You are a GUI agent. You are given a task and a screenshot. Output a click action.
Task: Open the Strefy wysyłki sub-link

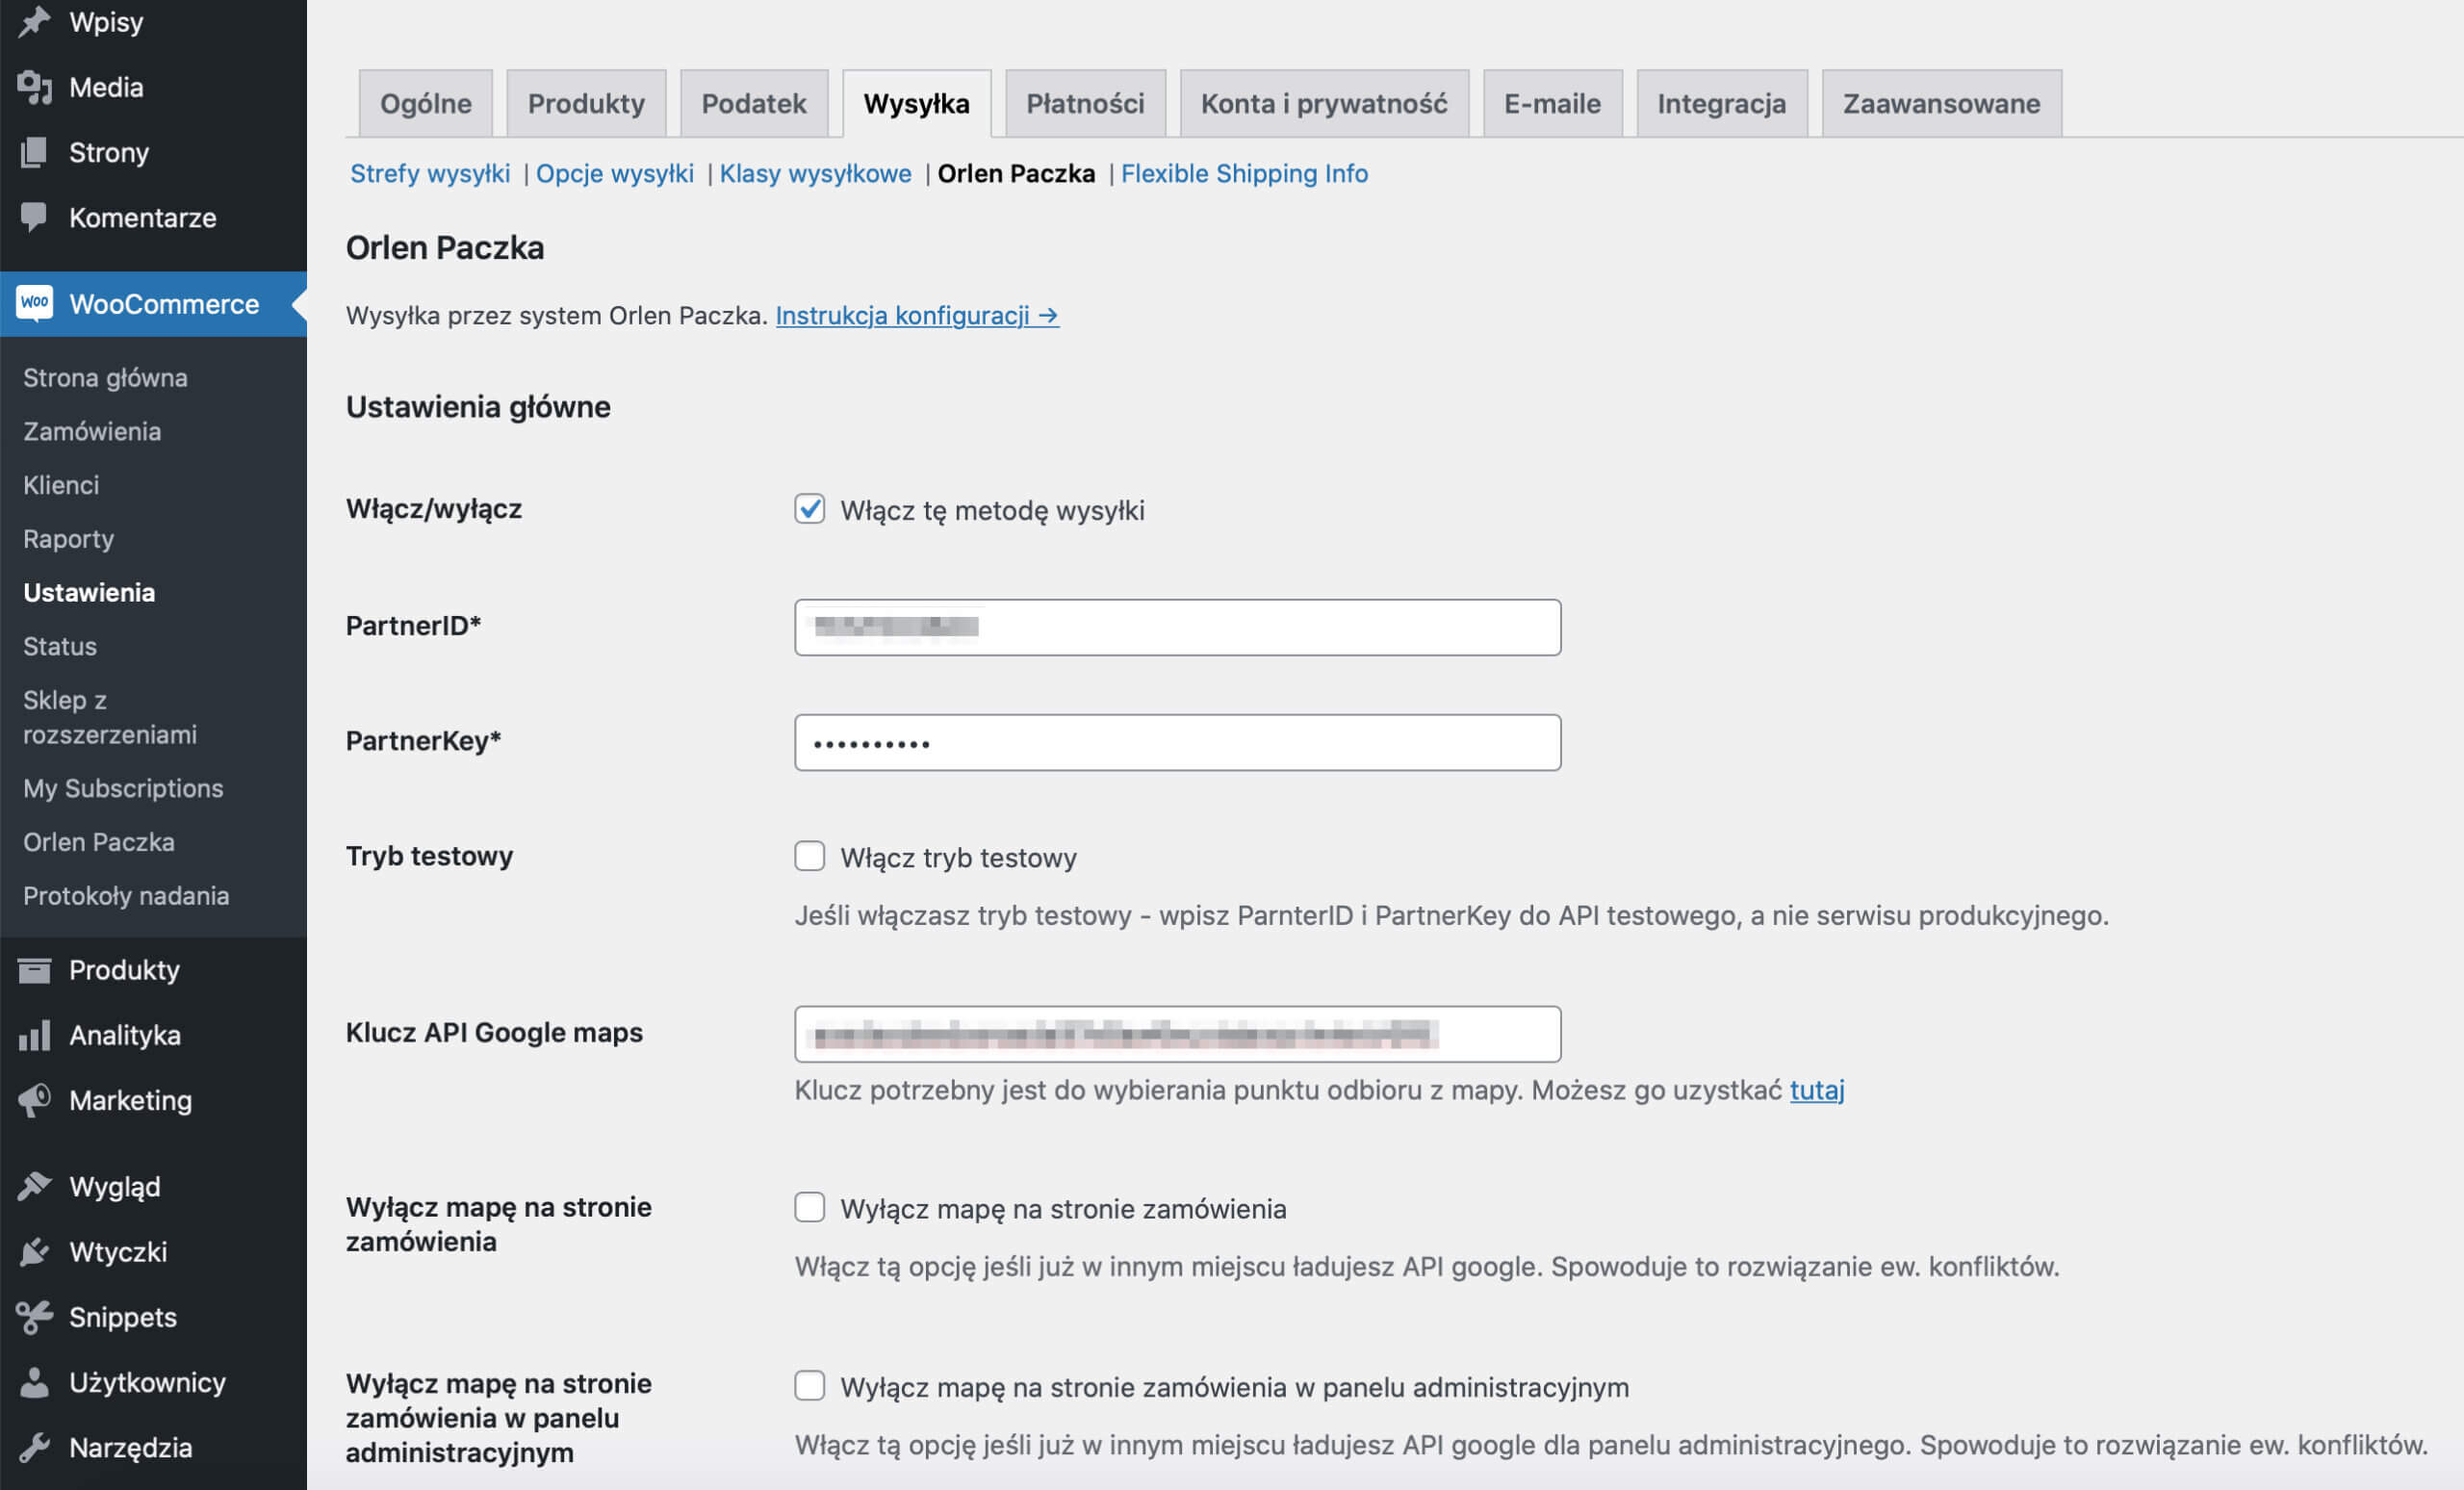pyautogui.click(x=430, y=173)
